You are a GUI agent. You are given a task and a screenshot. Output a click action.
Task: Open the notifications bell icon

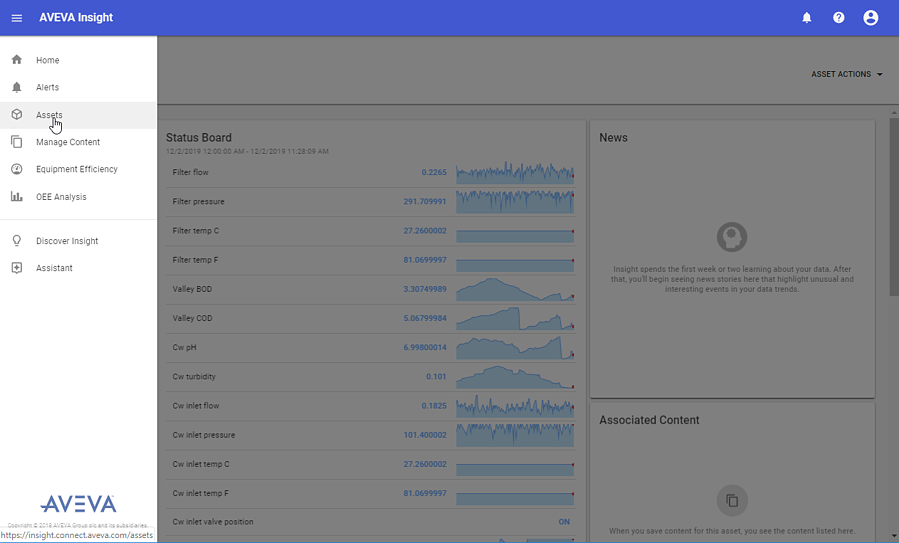(x=807, y=18)
